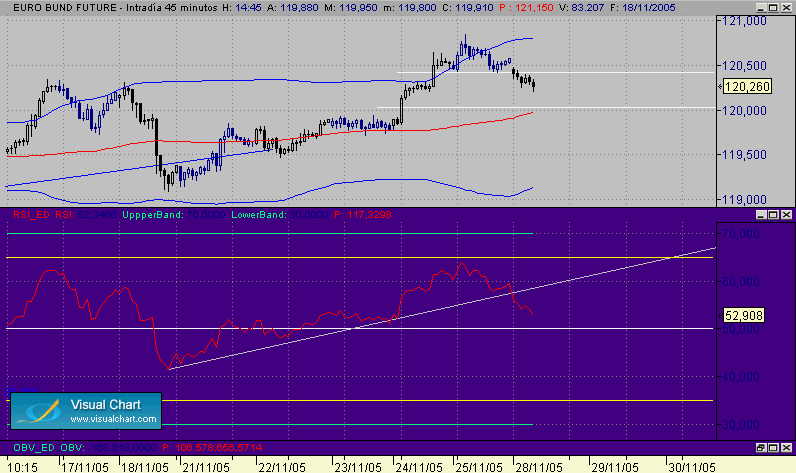Viewport: 796px width, 473px height.
Task: Click the 'P: 117,3298' value in the RSI header
Action: point(363,215)
